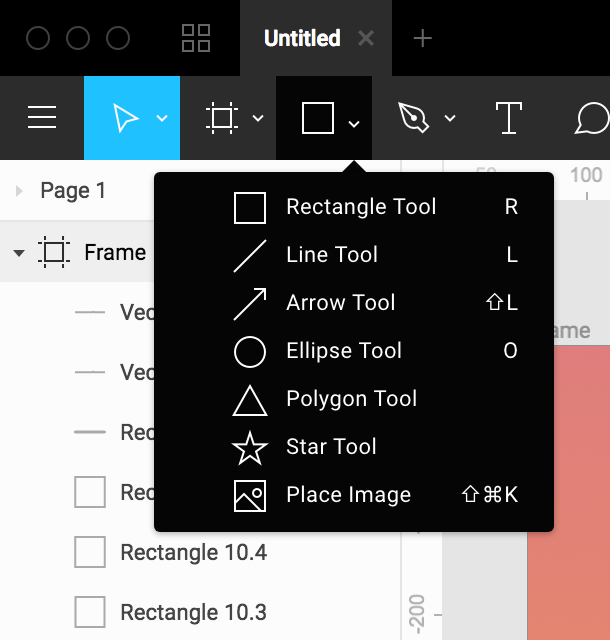Select the Comment tool bubble

(x=592, y=118)
